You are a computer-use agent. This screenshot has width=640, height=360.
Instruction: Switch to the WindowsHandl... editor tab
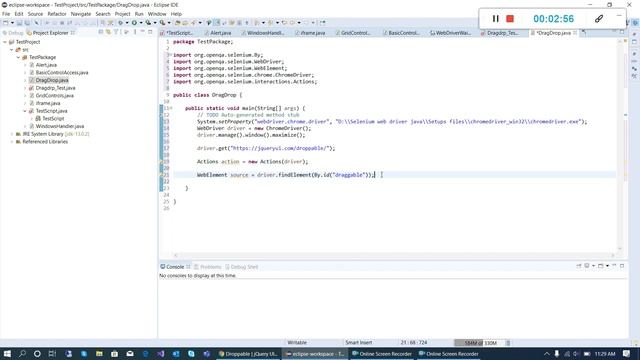pyautogui.click(x=263, y=33)
